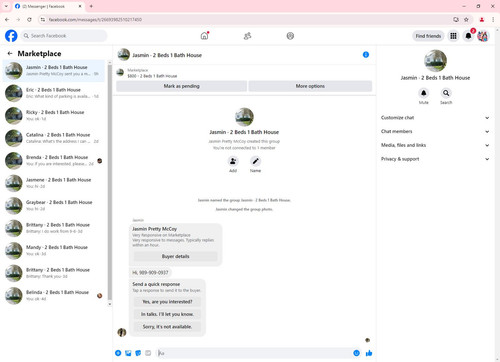Open the Facebook logo home link

tap(11, 36)
